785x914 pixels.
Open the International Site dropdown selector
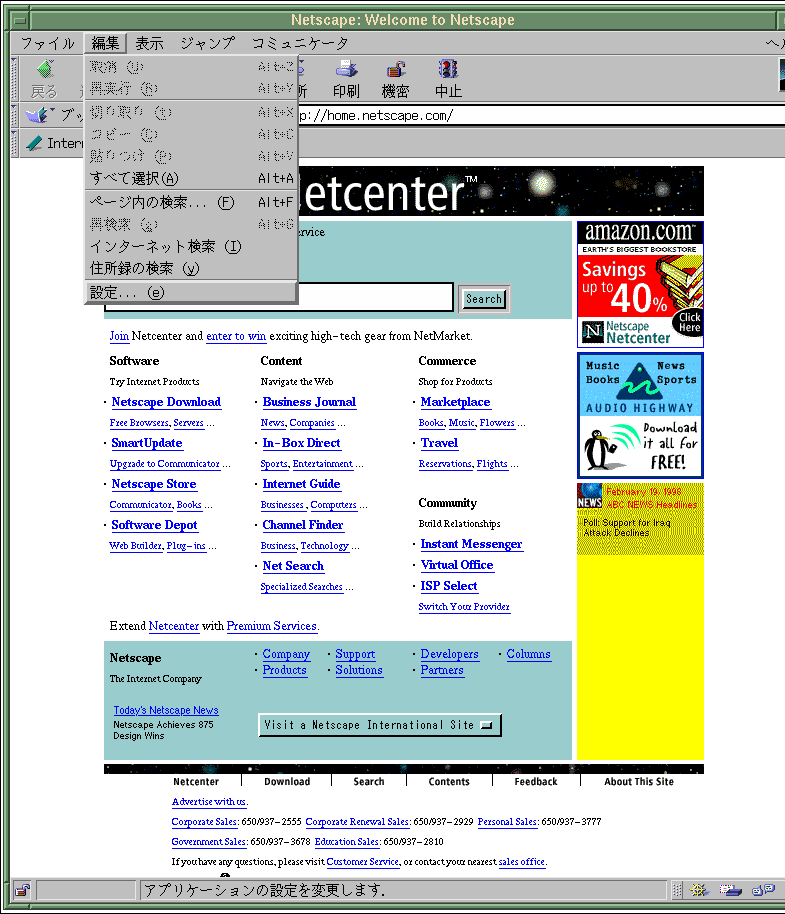pos(379,725)
